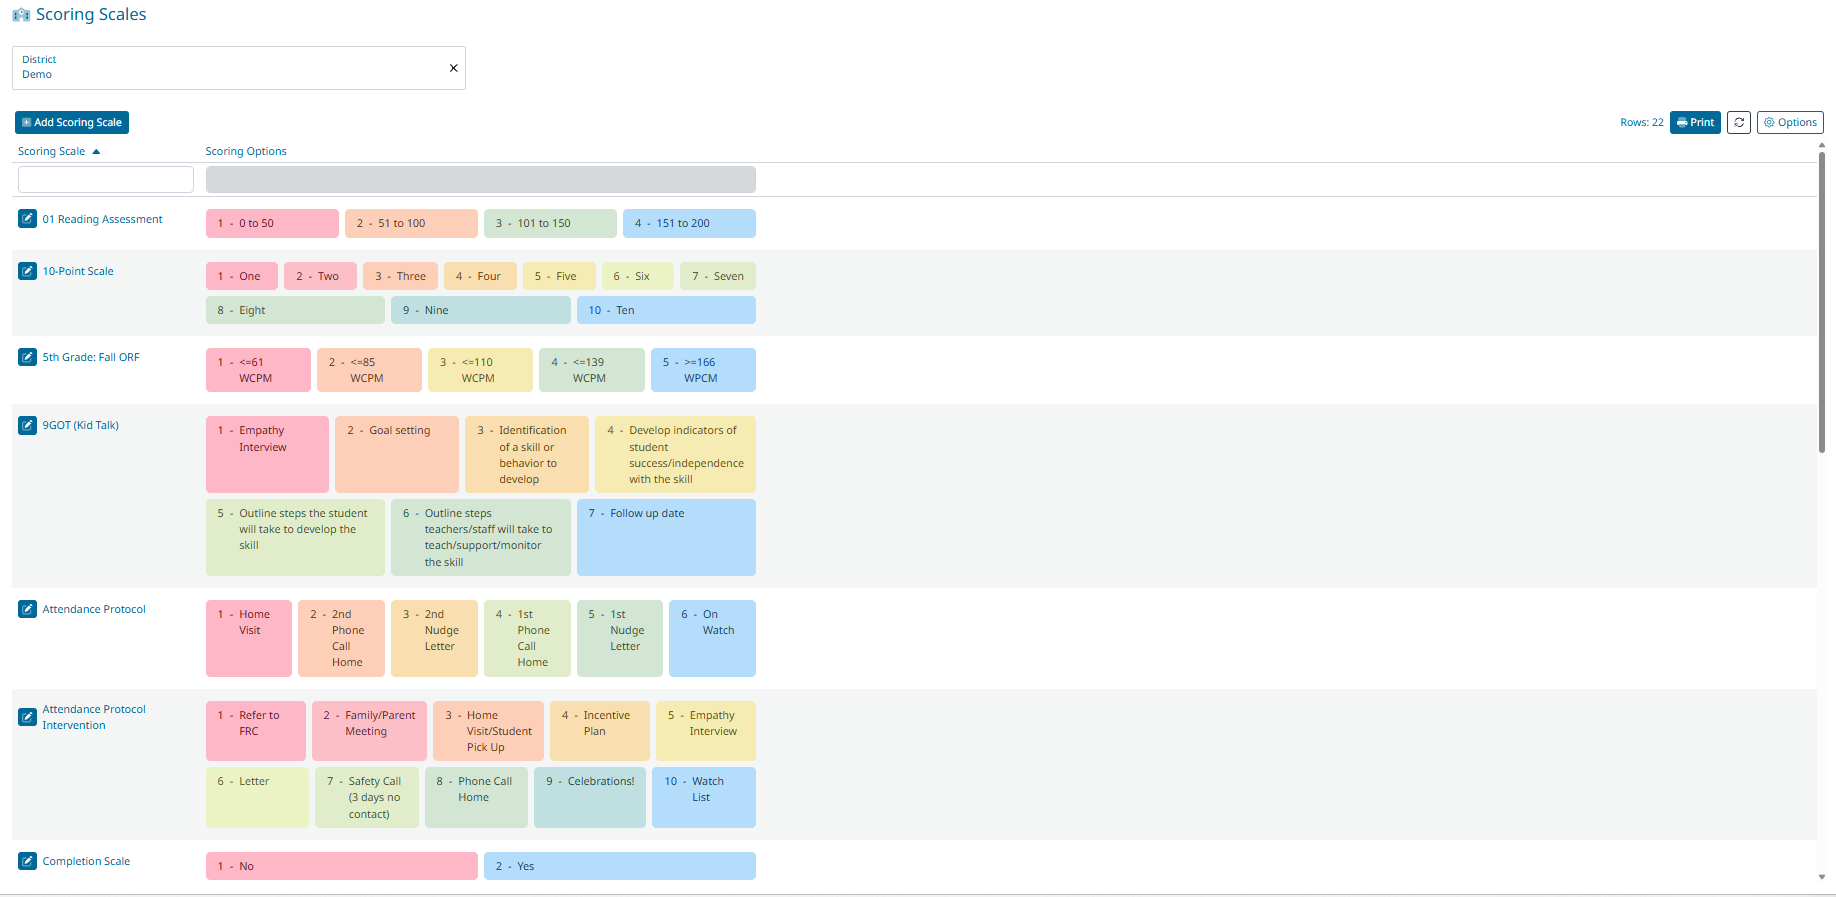Select the blue '10 - Ten' option swatch
The image size is (1836, 897).
(x=665, y=311)
